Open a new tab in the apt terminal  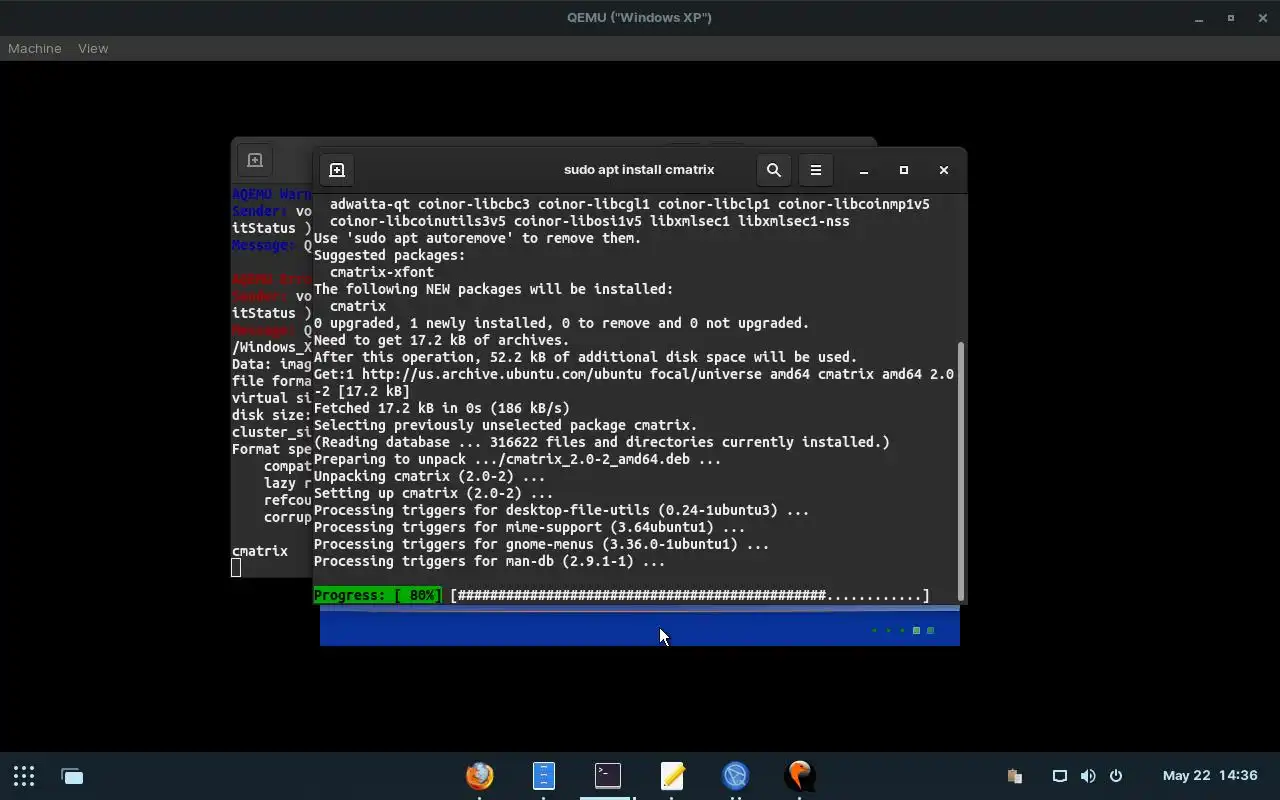point(337,170)
